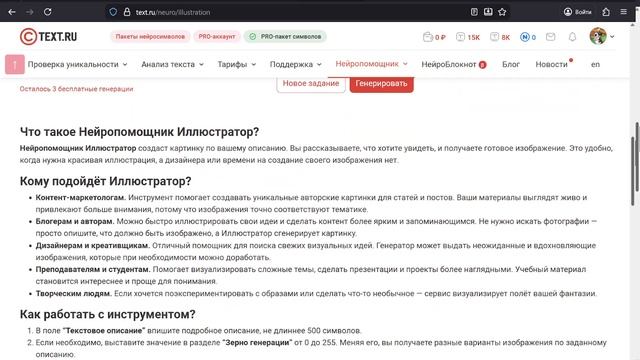Open the wallet balance 0 ₽ icon

click(x=434, y=37)
